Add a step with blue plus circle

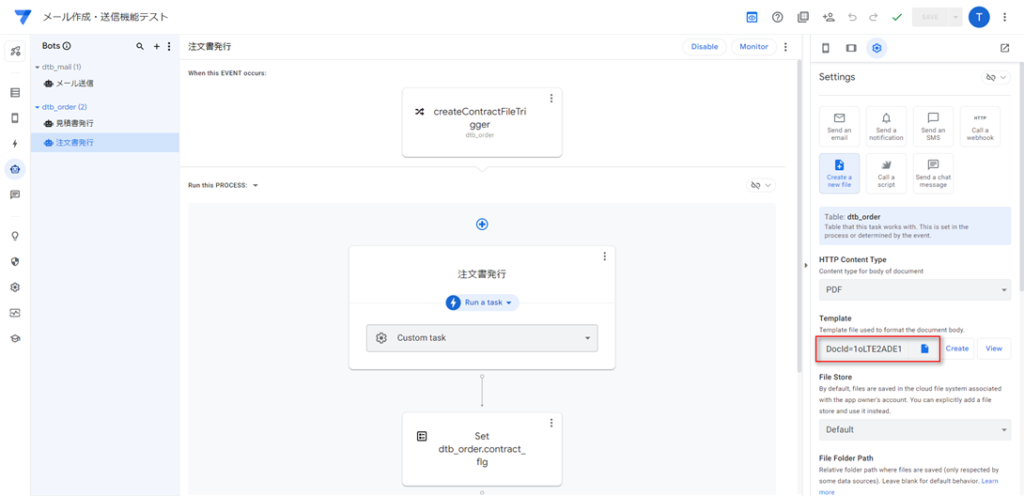482,225
